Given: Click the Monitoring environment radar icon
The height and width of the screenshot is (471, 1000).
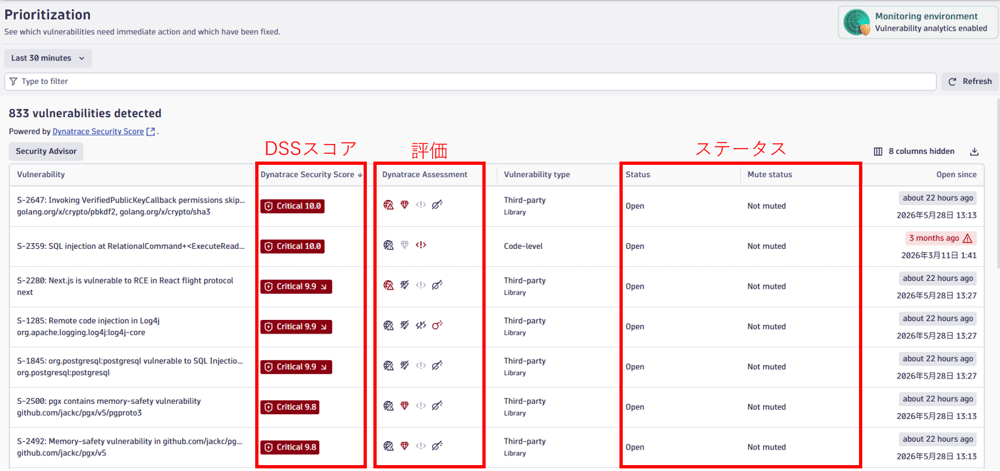Looking at the screenshot, I should (857, 22).
